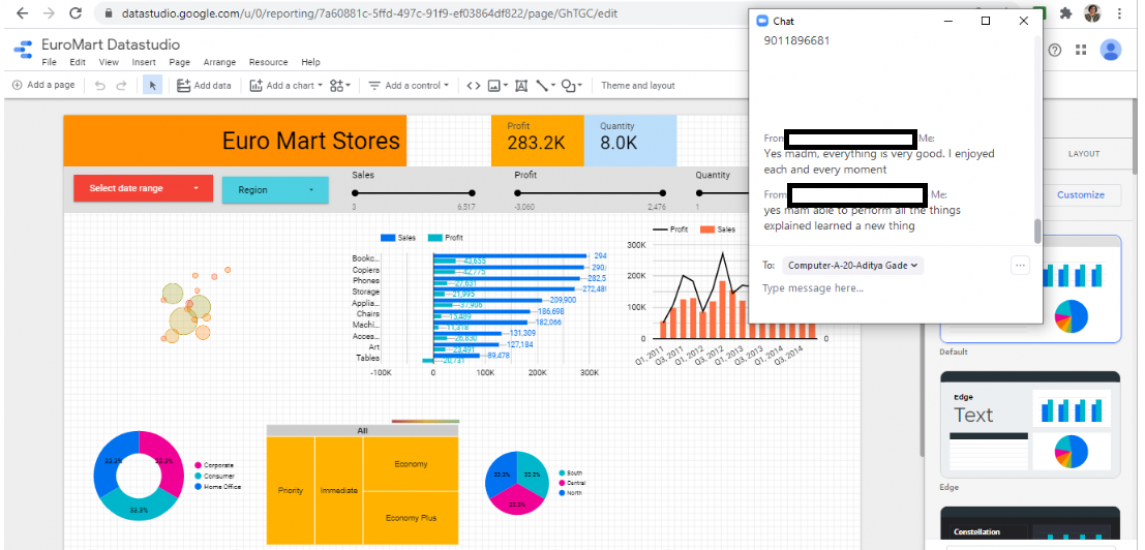Click the Euro Mart Stores header
Image resolution: width=1145 pixels, height=550 pixels.
(x=235, y=140)
